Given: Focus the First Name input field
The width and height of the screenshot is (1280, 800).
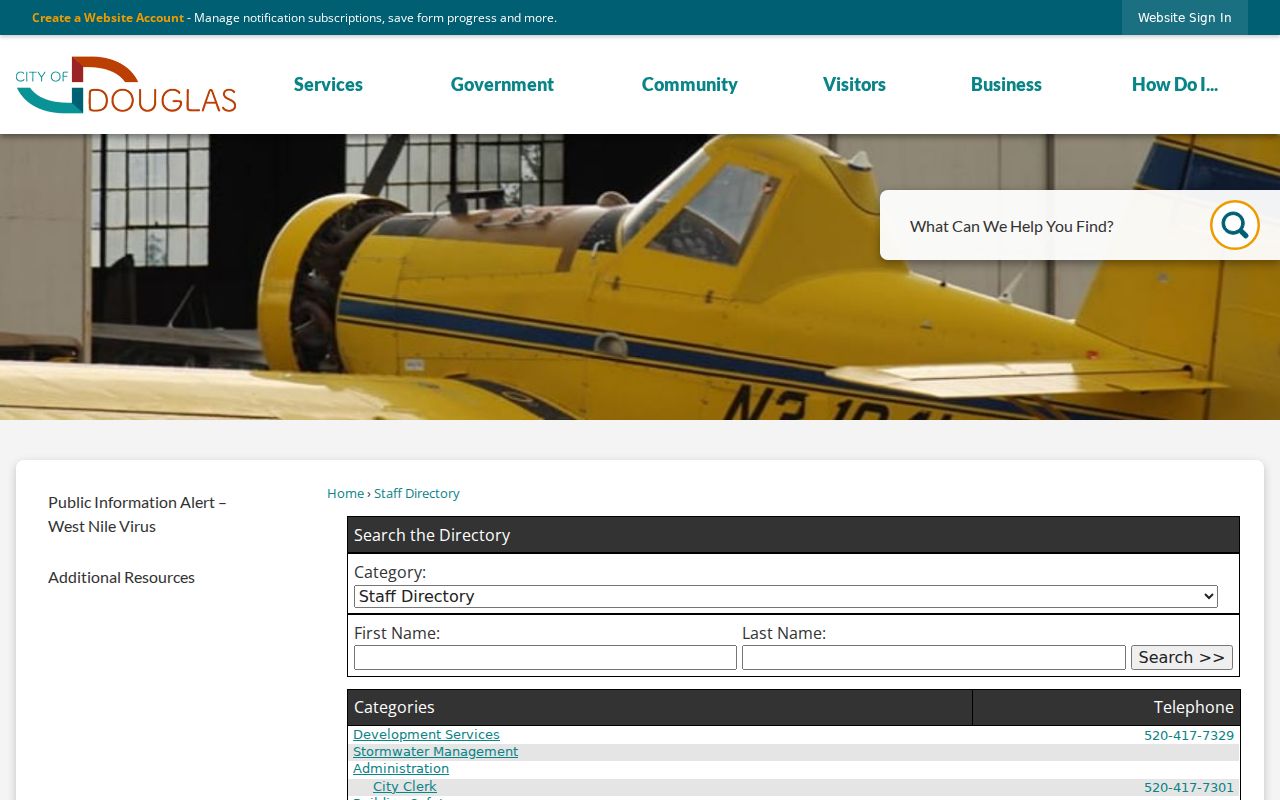Looking at the screenshot, I should 545,657.
